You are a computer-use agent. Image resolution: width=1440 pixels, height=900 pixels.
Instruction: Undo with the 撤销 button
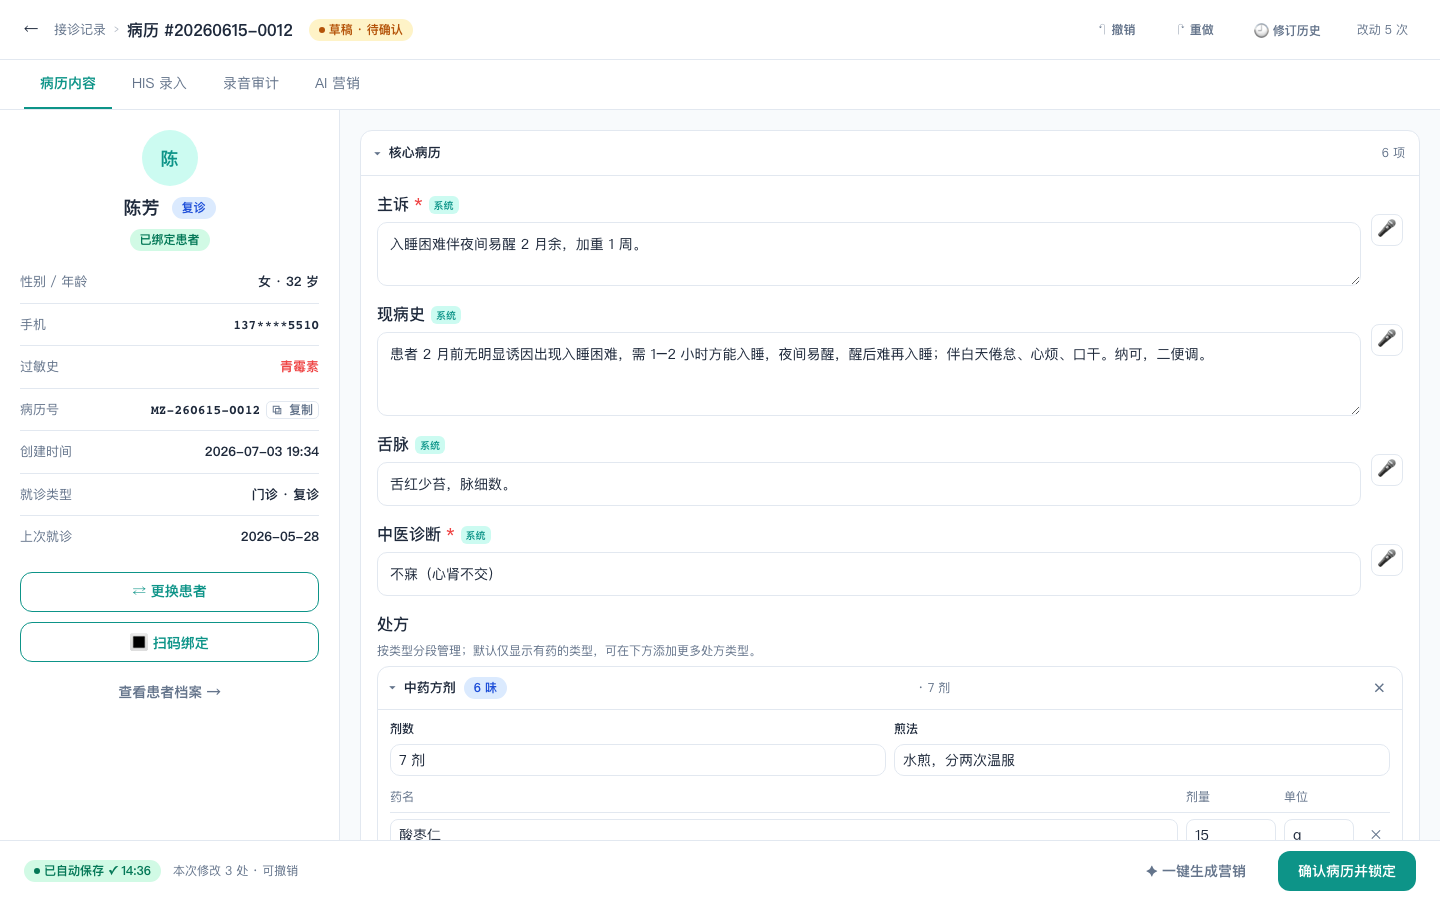click(1116, 30)
